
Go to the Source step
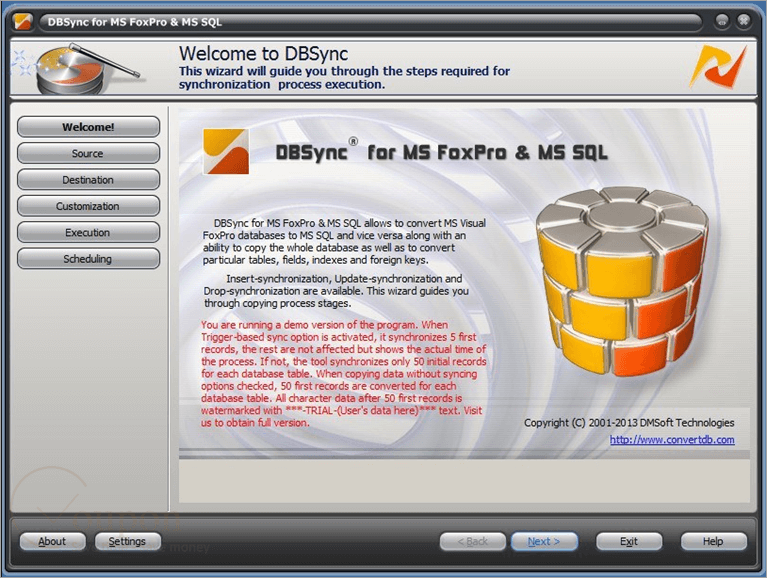89,154
